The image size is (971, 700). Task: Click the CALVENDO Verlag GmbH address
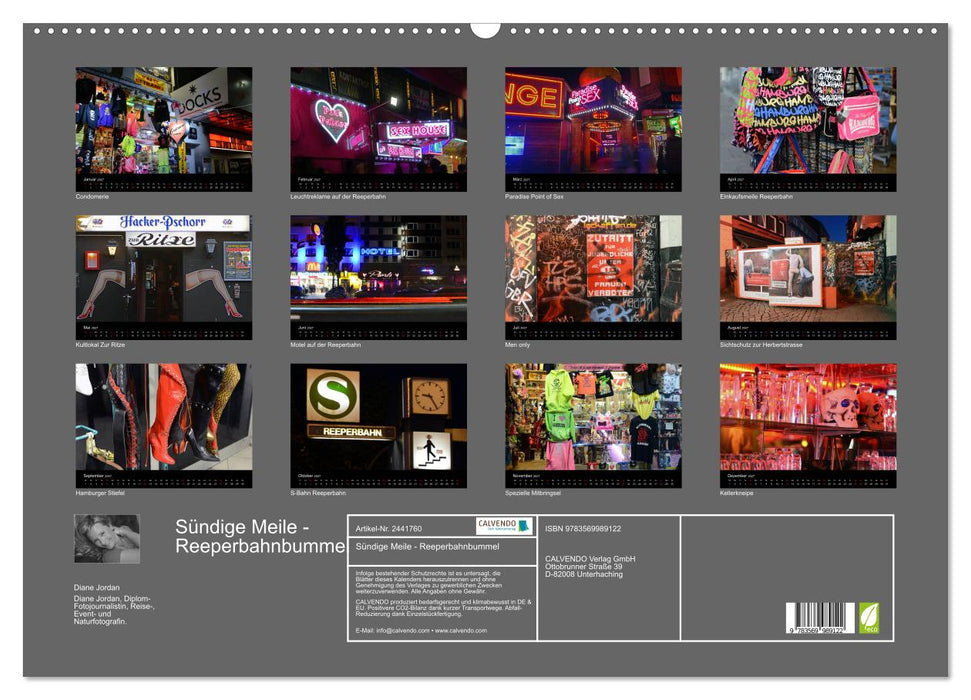pyautogui.click(x=590, y=567)
